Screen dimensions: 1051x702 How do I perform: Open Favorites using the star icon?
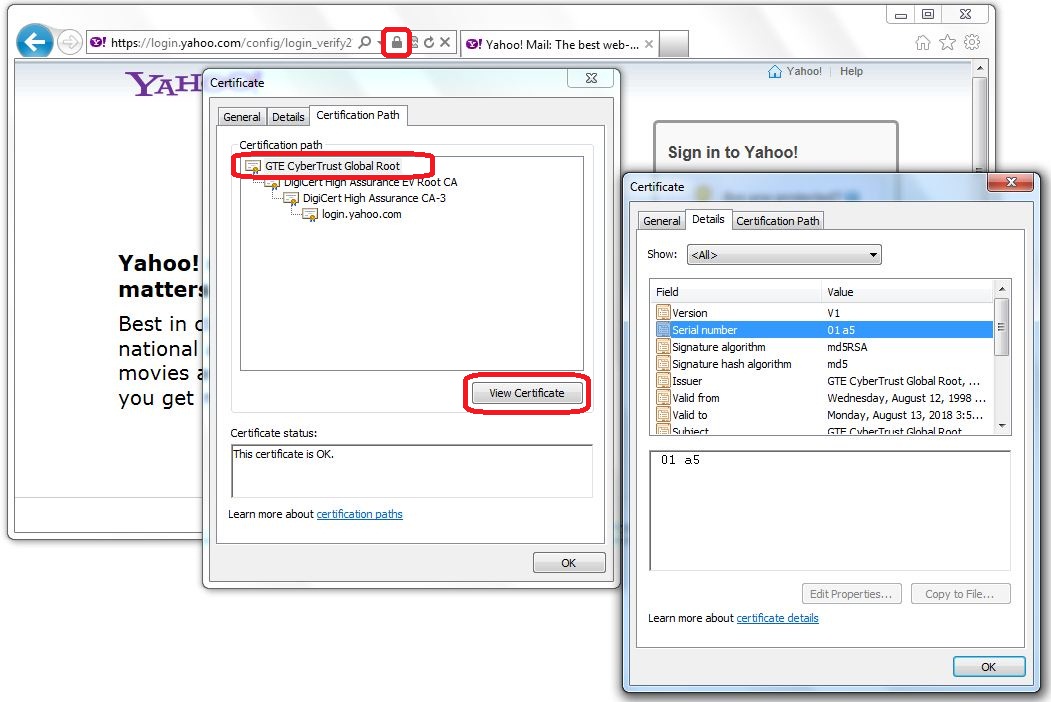coord(946,43)
